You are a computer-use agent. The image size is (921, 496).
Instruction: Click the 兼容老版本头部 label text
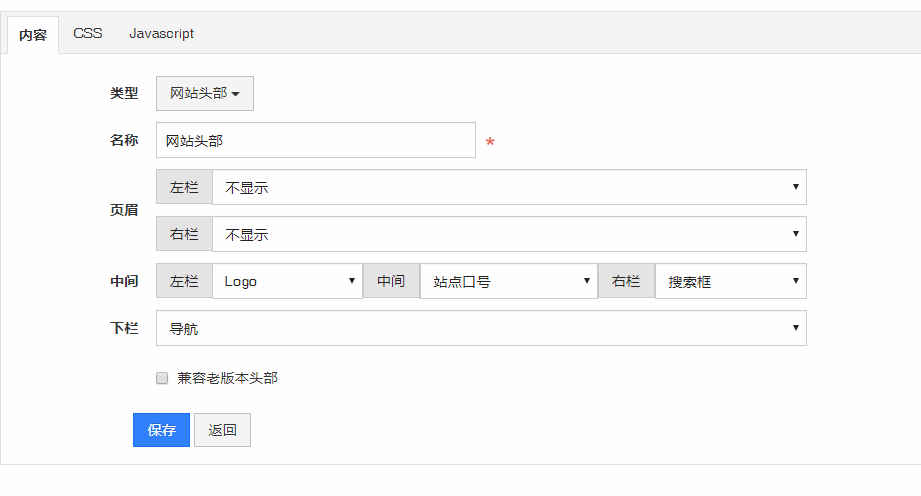pos(227,378)
